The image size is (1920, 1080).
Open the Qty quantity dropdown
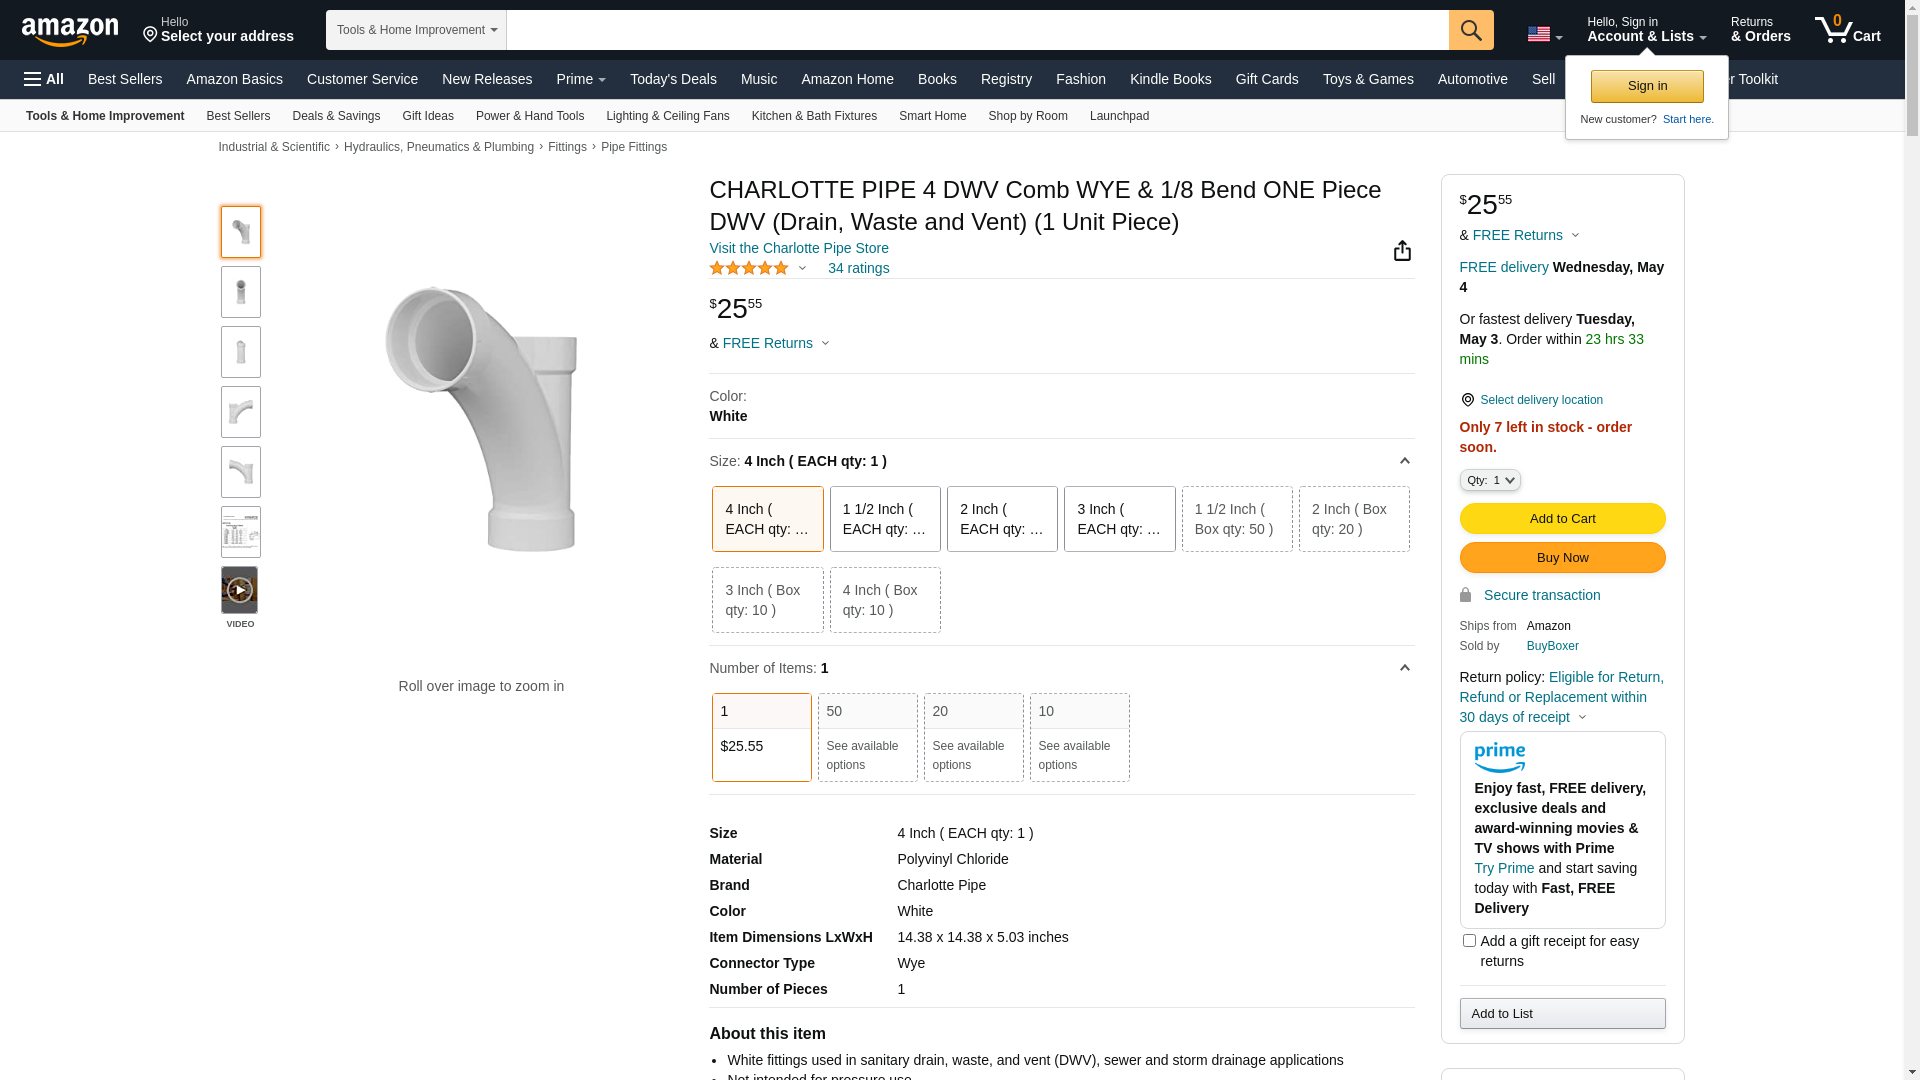point(1489,481)
